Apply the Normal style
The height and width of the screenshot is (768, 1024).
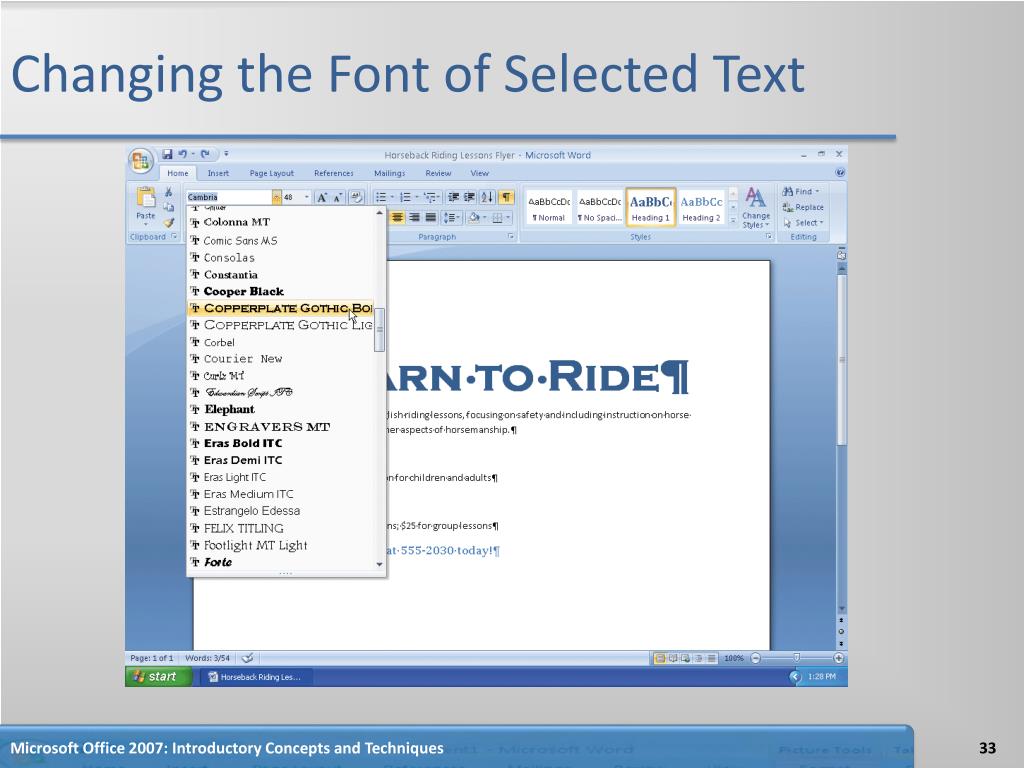[549, 208]
